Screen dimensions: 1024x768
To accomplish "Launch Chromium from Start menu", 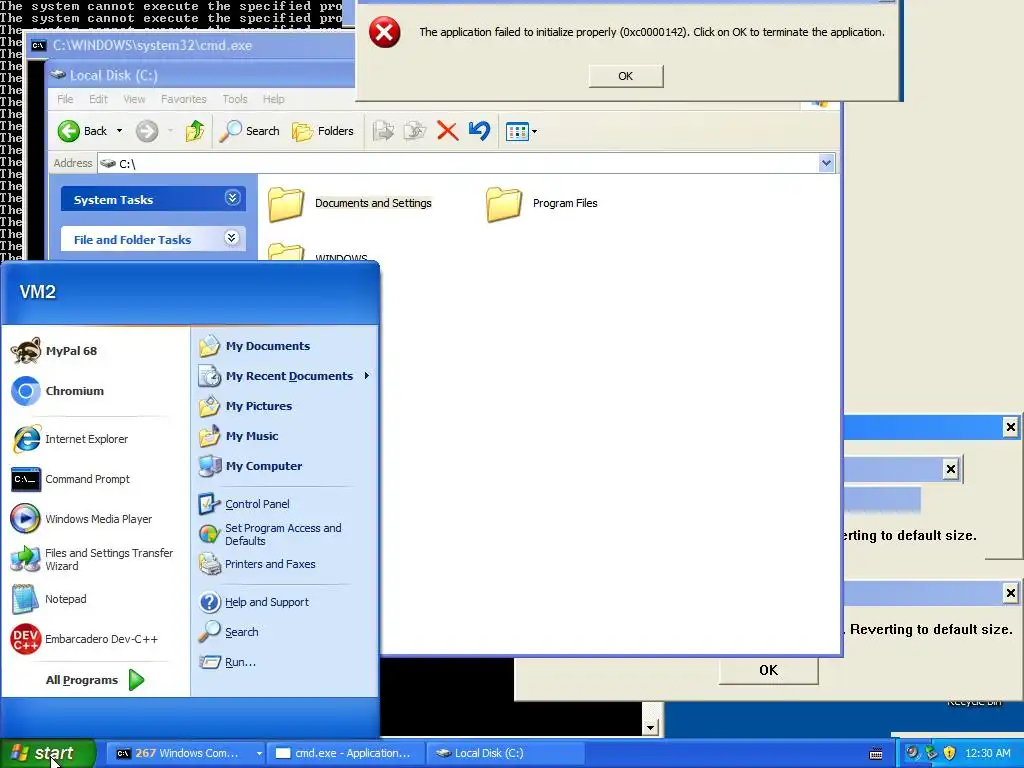I will (x=57, y=391).
